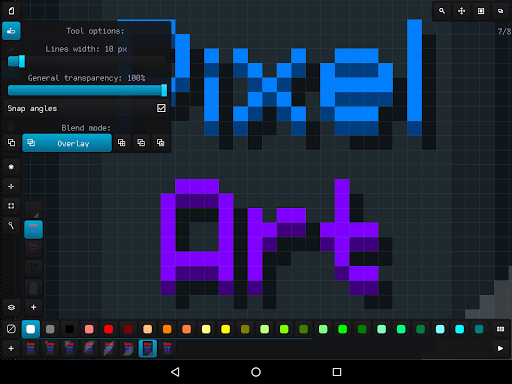
Task: Choose the fullscreen selection tool
Action: pos(11,206)
